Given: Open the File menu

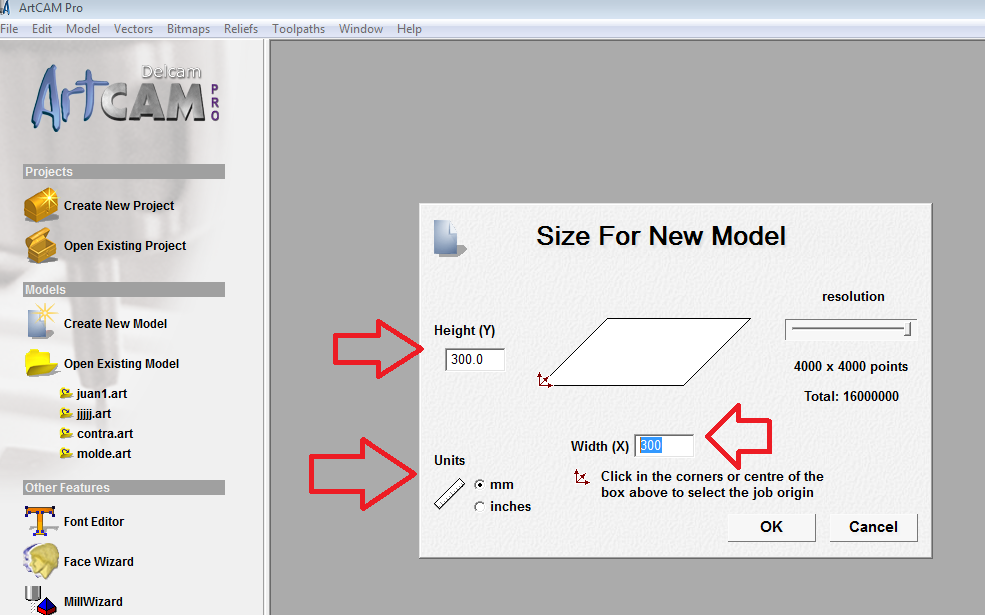Looking at the screenshot, I should tap(9, 29).
